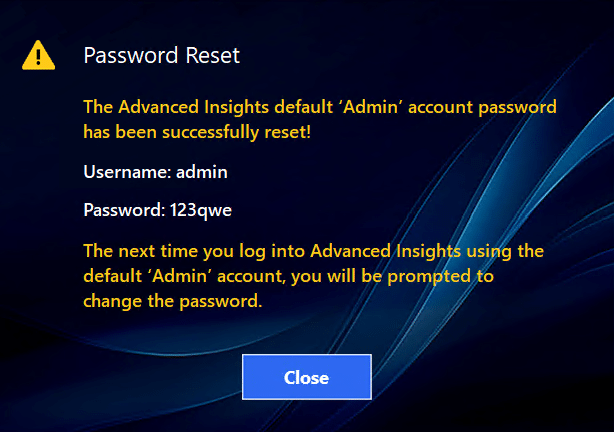Click "you will be prompted to" text
The width and height of the screenshot is (614, 432).
click(x=415, y=274)
